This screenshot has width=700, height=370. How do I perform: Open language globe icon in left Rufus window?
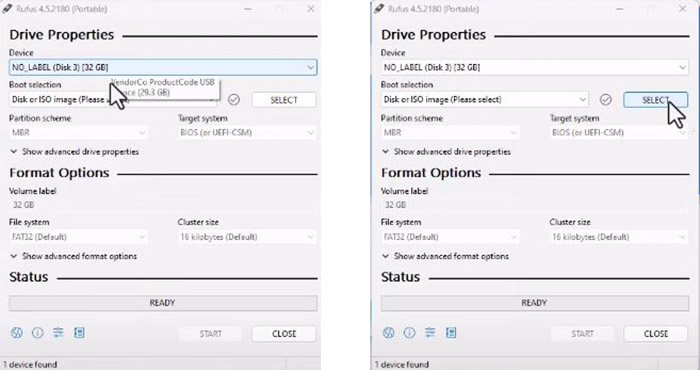coord(17,333)
